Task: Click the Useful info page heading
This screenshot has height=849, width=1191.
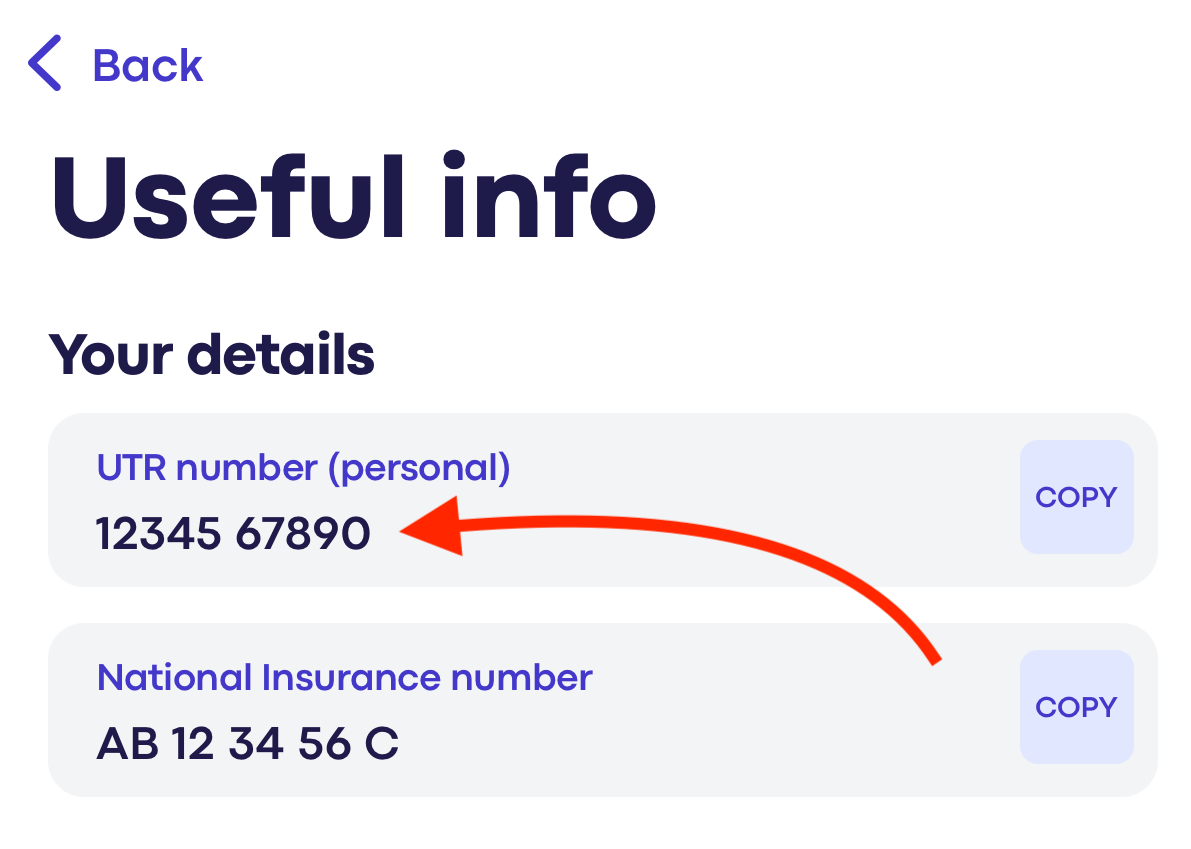Action: click(355, 196)
